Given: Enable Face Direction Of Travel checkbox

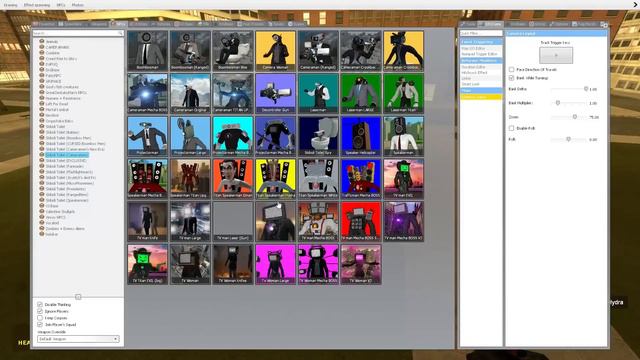Looking at the screenshot, I should (x=511, y=69).
